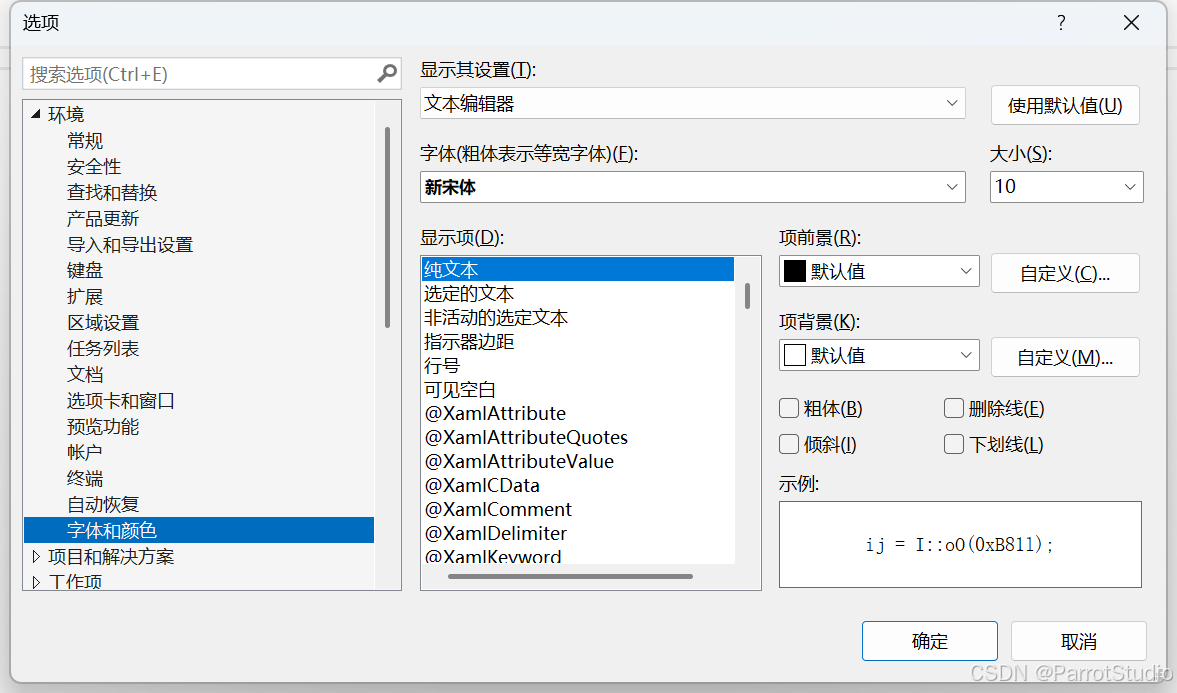Viewport: 1177px width, 693px height.
Task: Select 纯文本 display item
Action: pos(577,269)
